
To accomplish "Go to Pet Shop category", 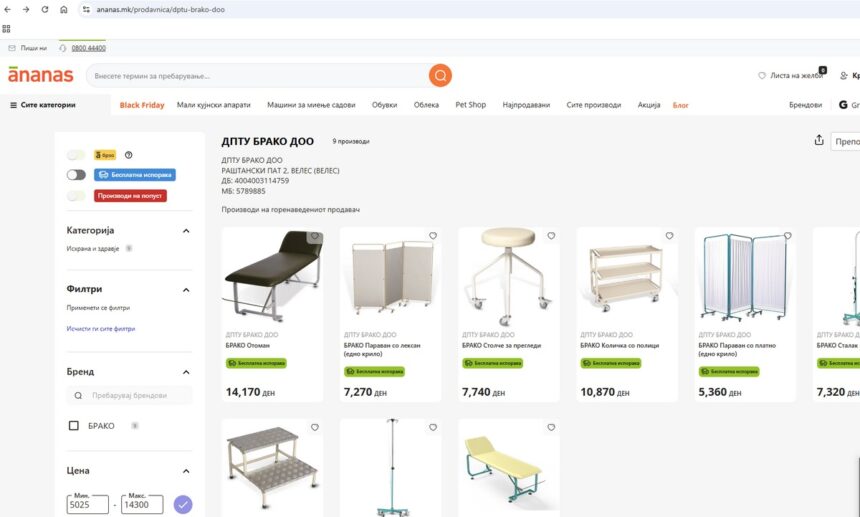I will click(470, 105).
